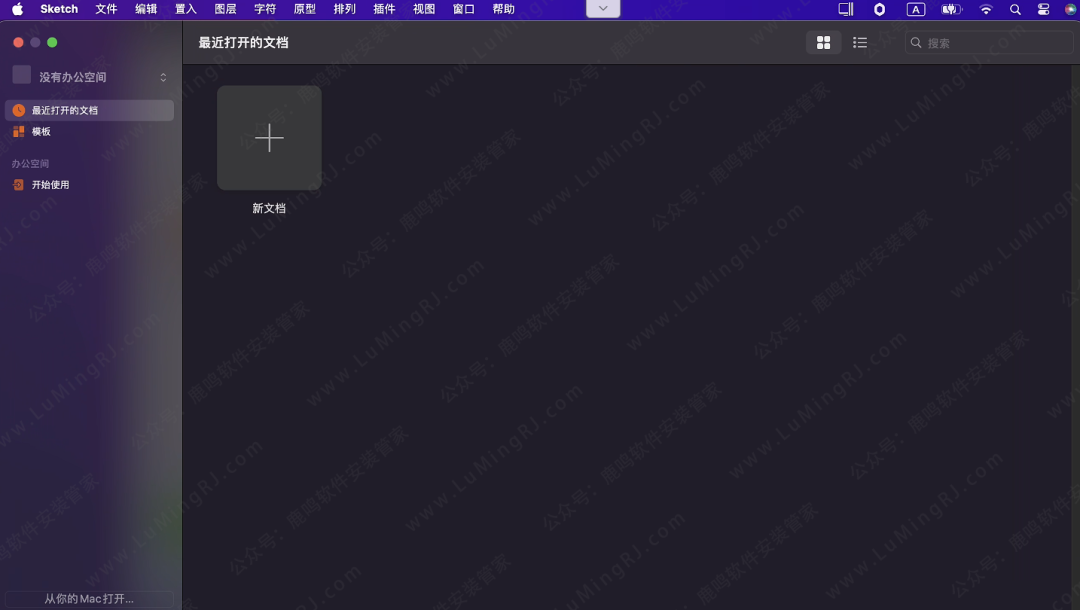Click the magnifier icon inside the search field
This screenshot has width=1080, height=610.
point(916,42)
